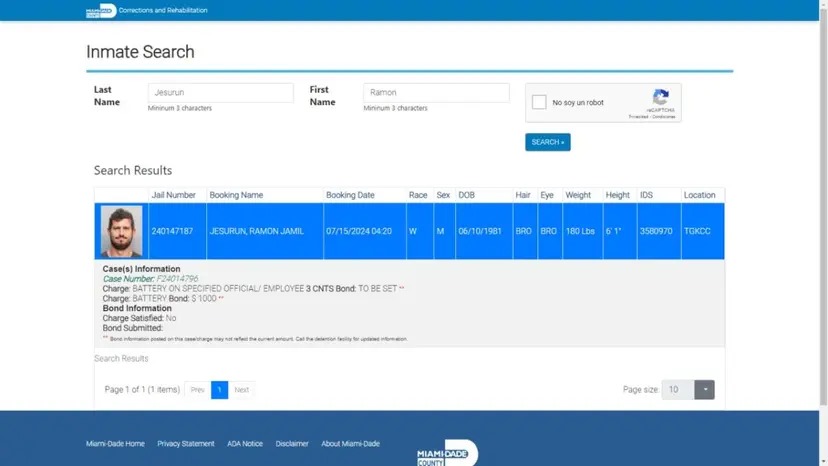The image size is (828, 466).
Task: Go to the Prev results page
Action: (197, 390)
